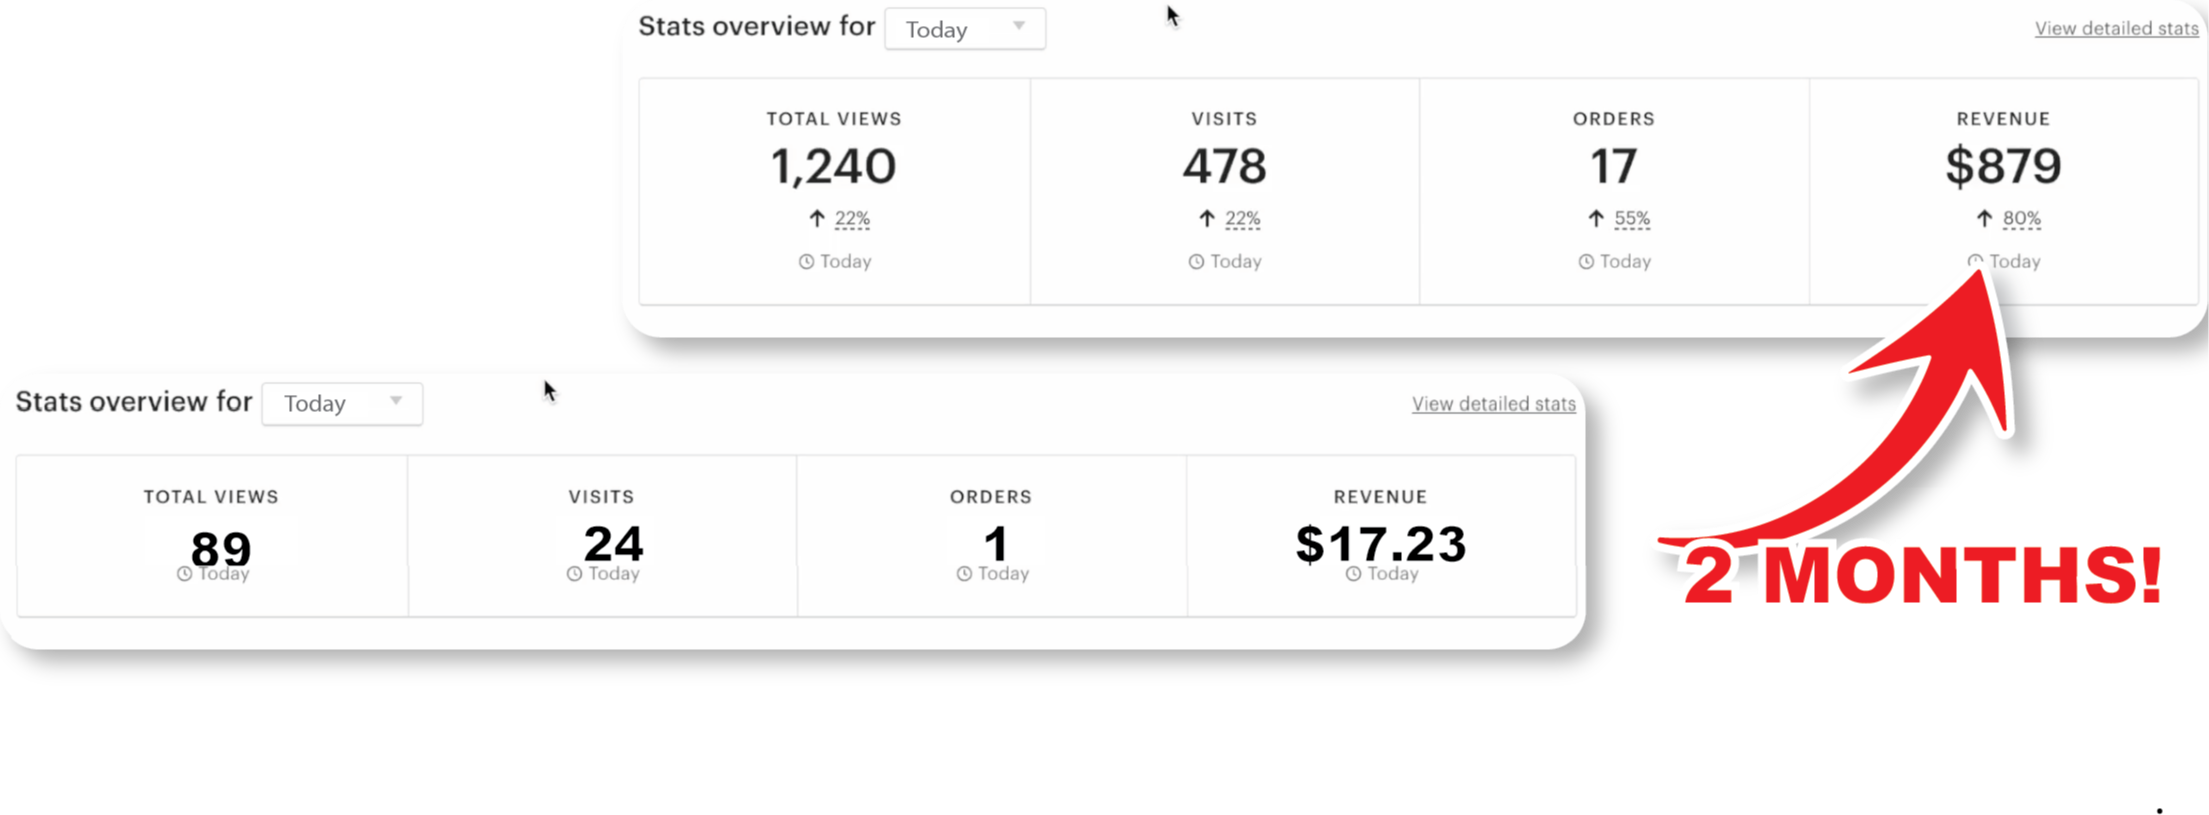Click the 55% change under Orders
This screenshot has width=2209, height=815.
1632,219
